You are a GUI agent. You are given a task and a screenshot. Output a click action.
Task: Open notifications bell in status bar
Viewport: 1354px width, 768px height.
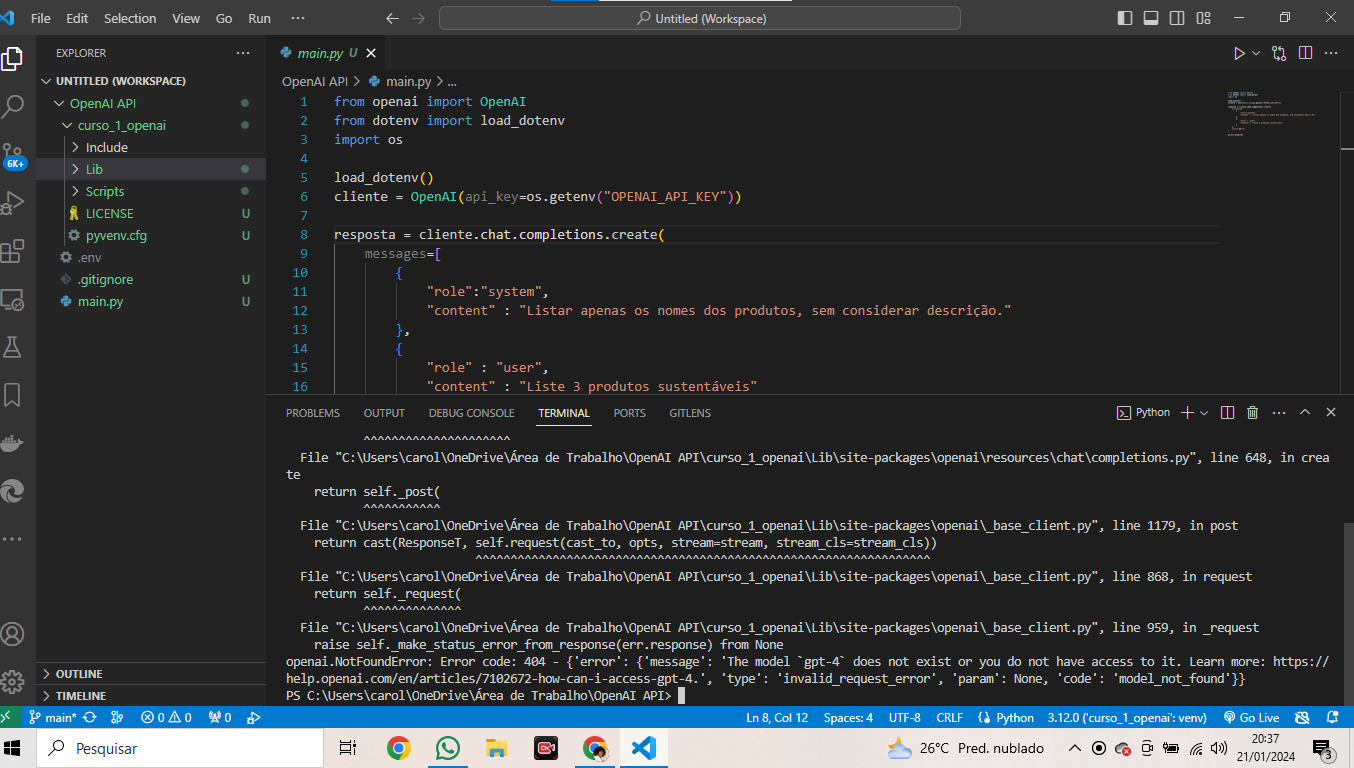(1333, 717)
